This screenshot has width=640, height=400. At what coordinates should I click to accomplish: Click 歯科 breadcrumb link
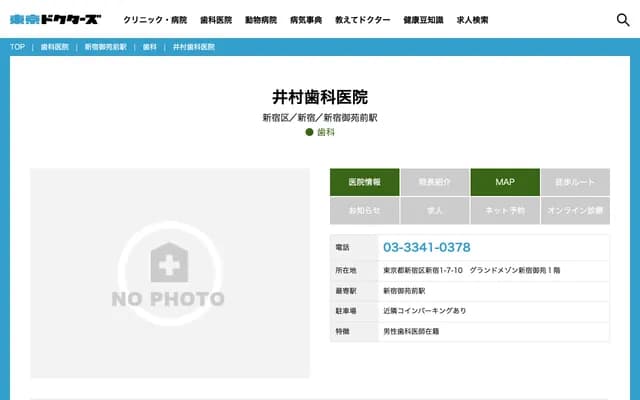[x=149, y=47]
